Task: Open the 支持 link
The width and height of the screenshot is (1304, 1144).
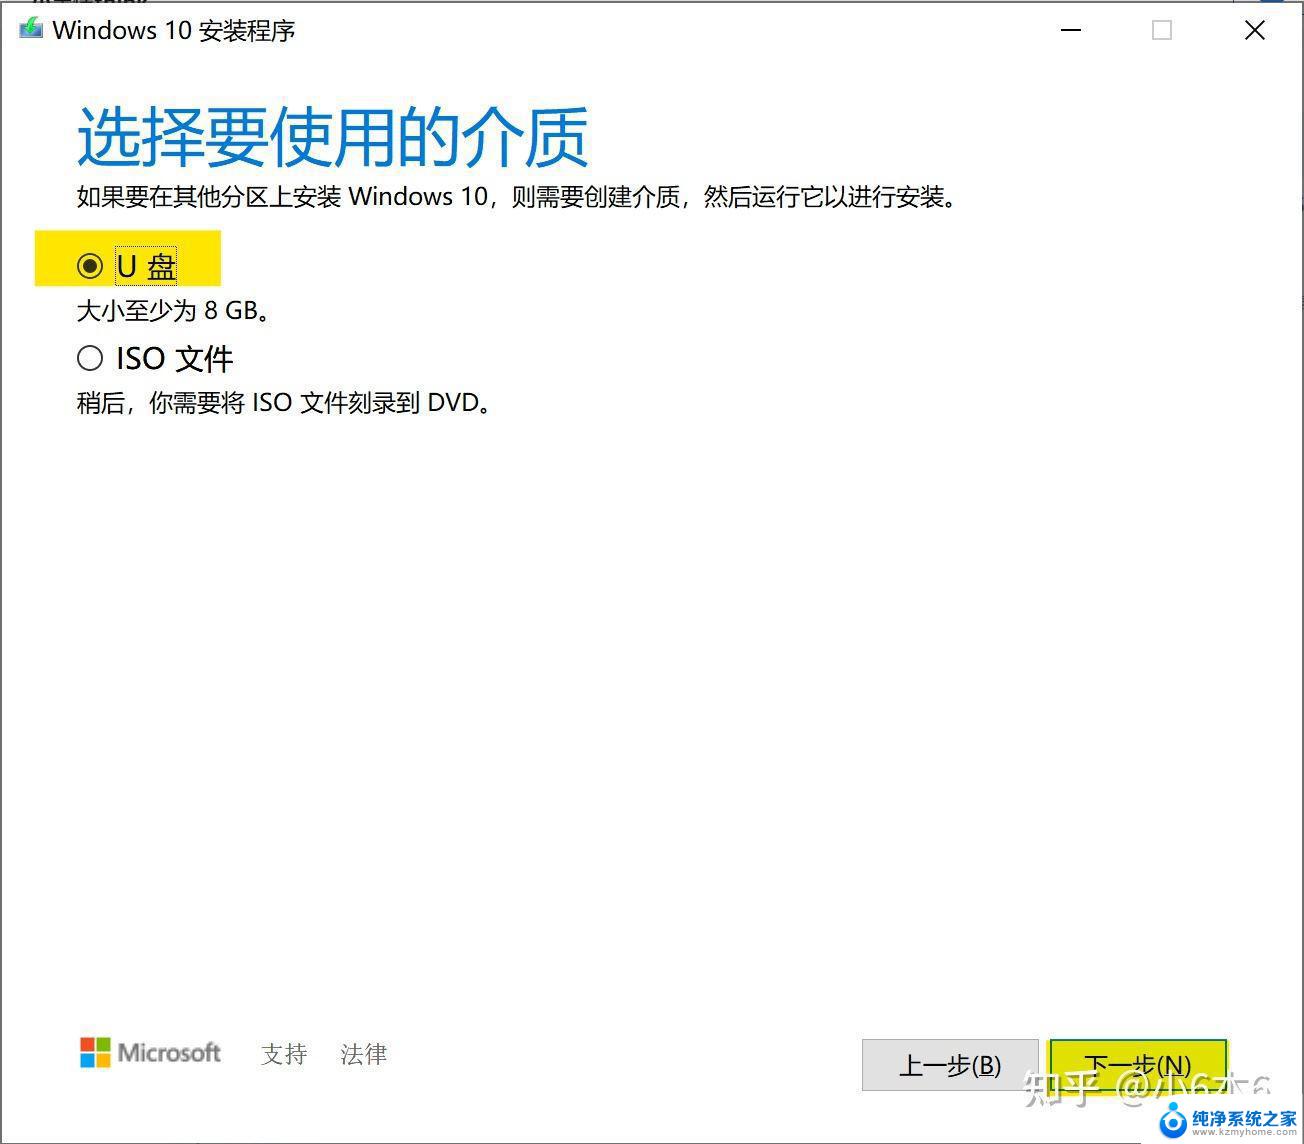Action: 284,1054
